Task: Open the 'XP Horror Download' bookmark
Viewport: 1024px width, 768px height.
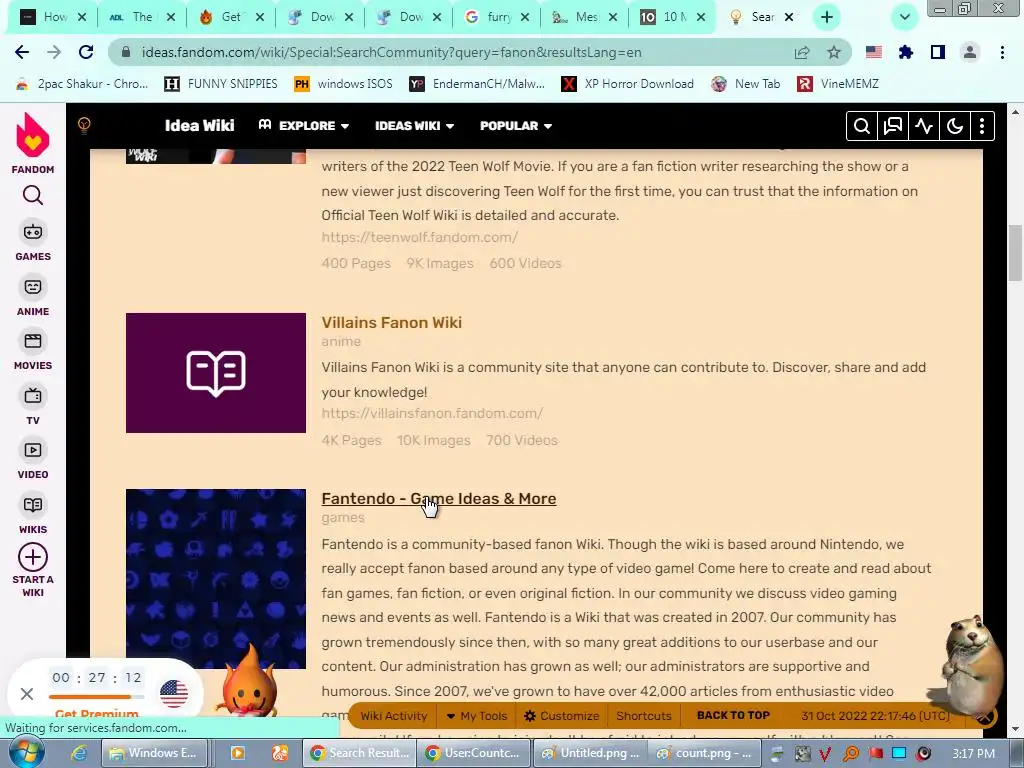Action: pos(628,84)
